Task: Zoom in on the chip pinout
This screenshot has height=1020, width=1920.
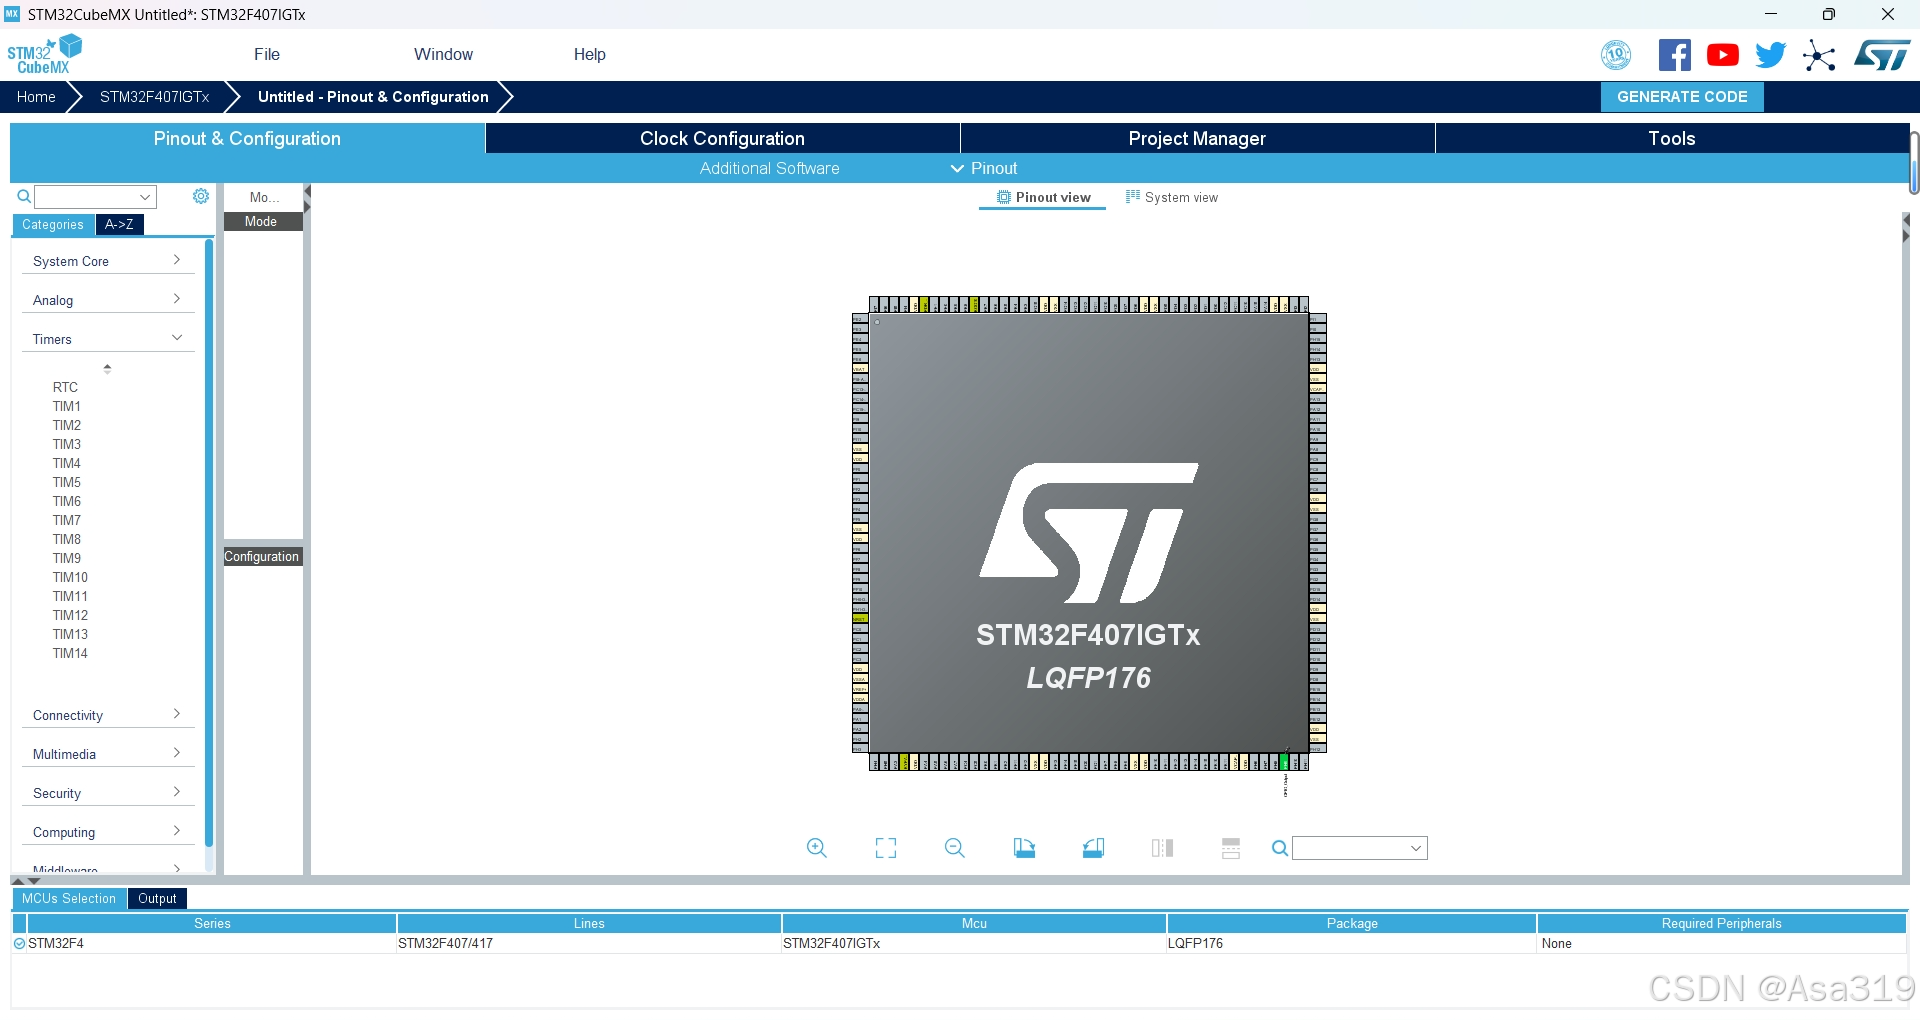Action: [x=817, y=848]
